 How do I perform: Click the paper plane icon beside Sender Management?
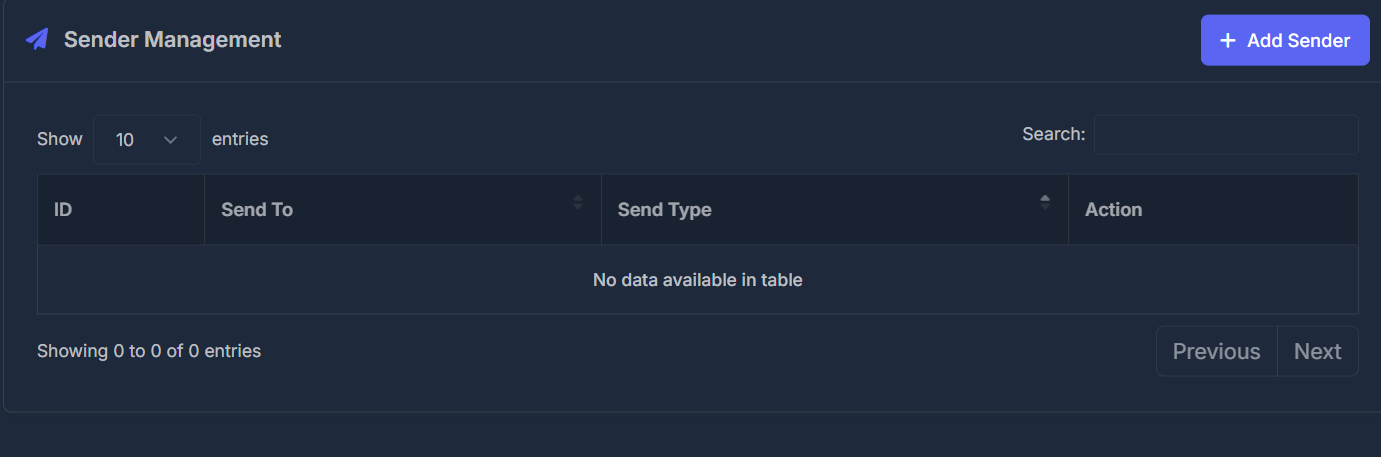tap(37, 40)
